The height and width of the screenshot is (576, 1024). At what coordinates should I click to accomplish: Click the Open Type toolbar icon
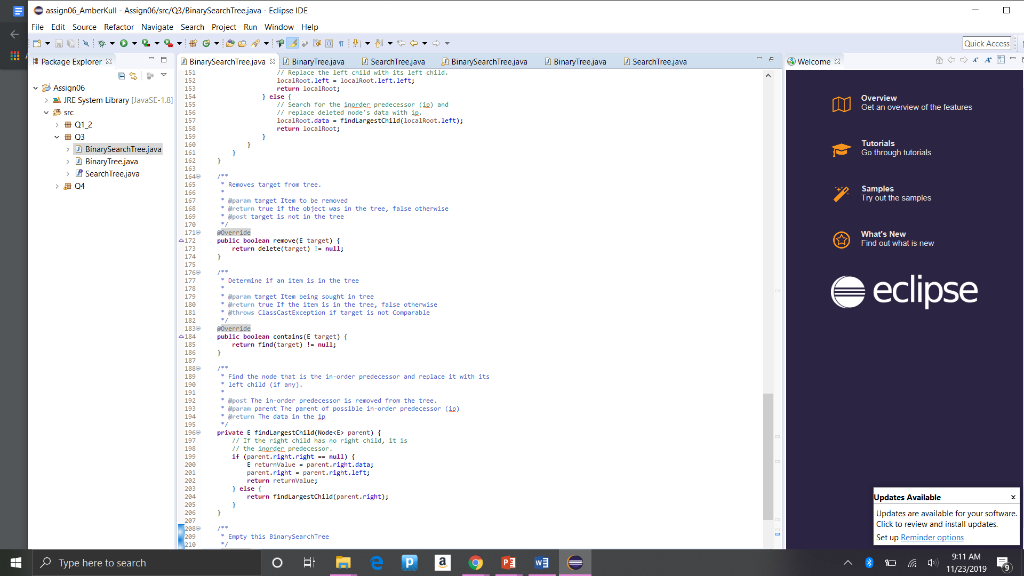[230, 43]
